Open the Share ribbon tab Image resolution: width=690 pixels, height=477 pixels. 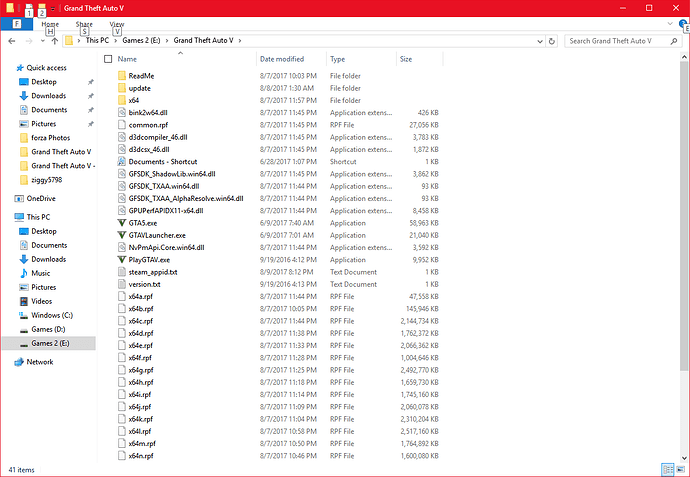pos(84,24)
